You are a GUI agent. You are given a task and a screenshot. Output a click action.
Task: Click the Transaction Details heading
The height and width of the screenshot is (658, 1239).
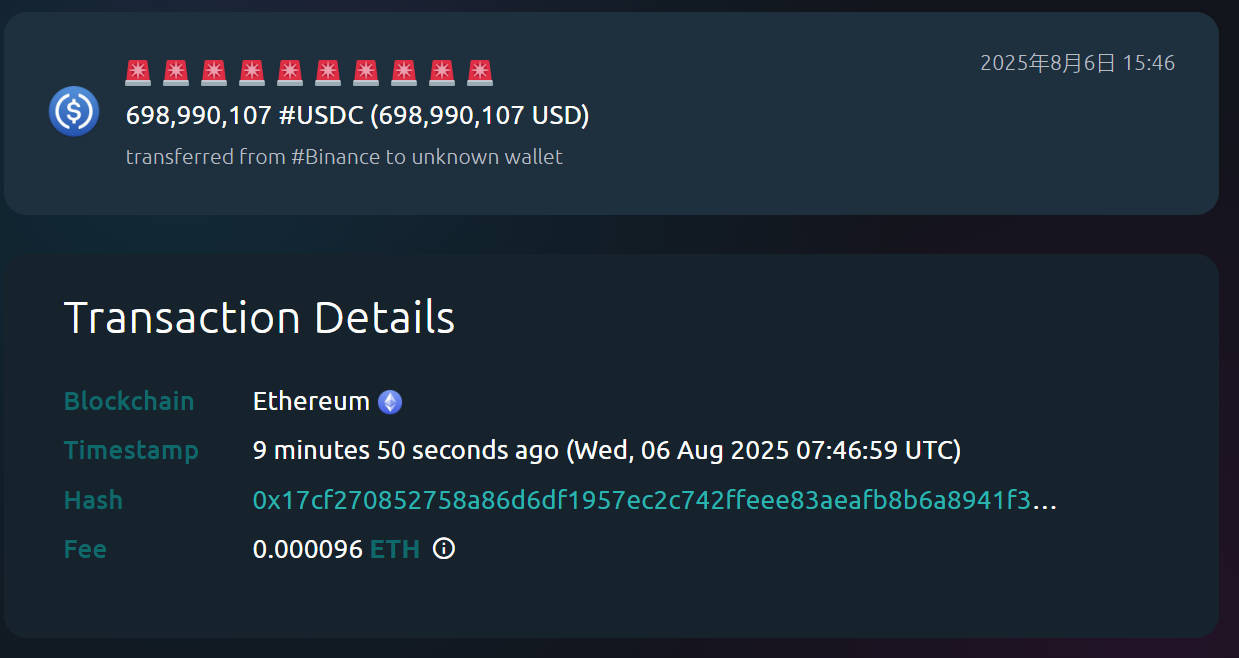click(259, 318)
